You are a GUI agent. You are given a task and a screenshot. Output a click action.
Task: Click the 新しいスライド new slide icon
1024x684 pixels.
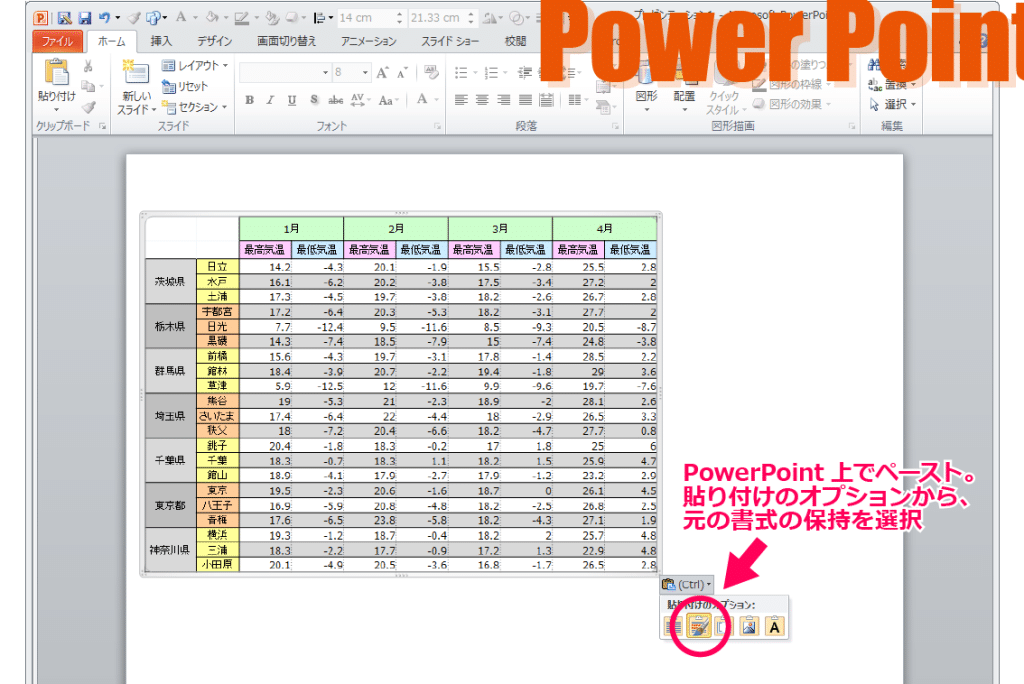coord(136,73)
